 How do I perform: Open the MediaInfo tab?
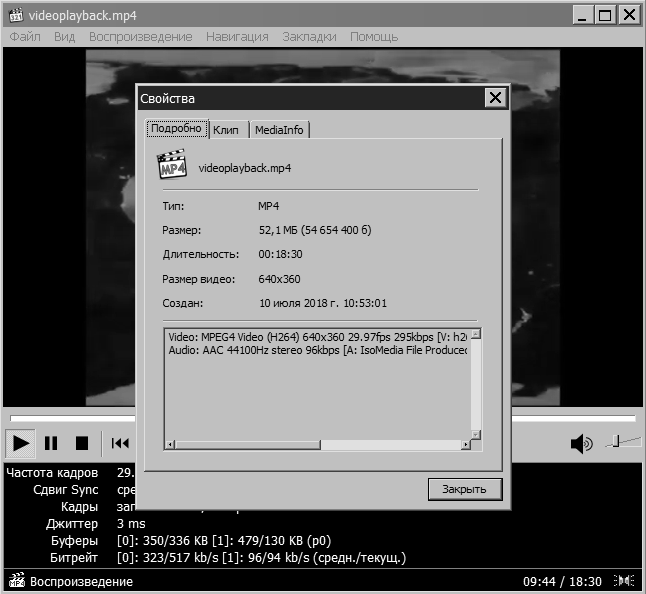tap(280, 130)
